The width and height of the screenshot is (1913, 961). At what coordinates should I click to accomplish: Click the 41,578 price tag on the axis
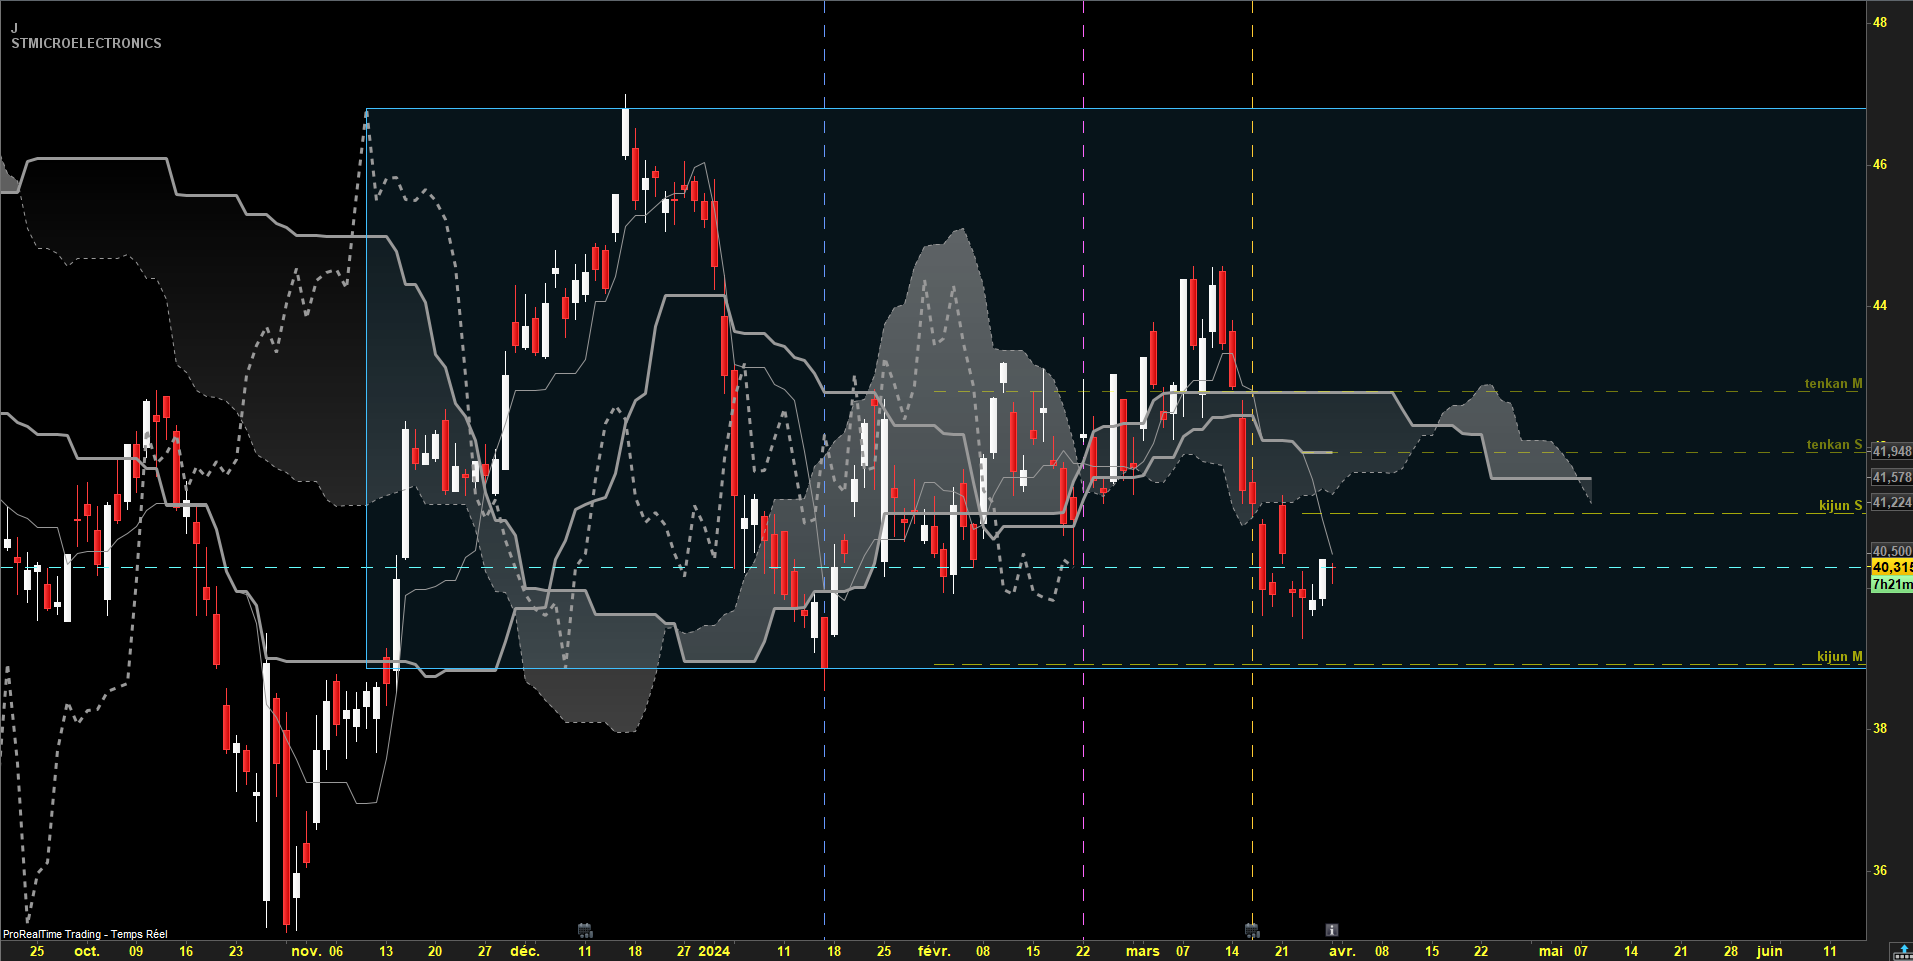pos(1891,478)
